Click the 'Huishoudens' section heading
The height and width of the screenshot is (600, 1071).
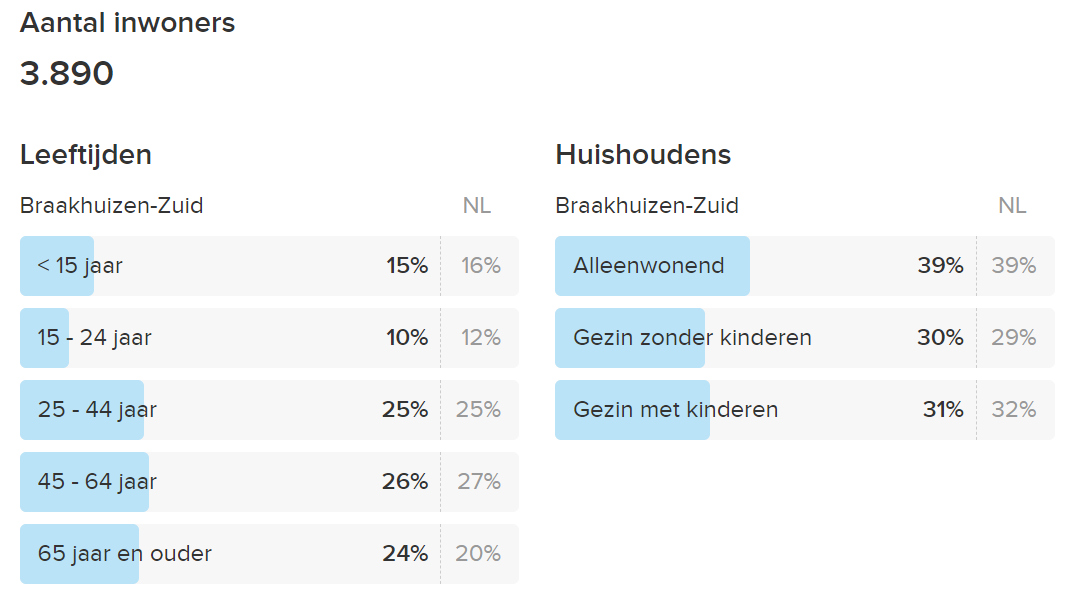643,155
